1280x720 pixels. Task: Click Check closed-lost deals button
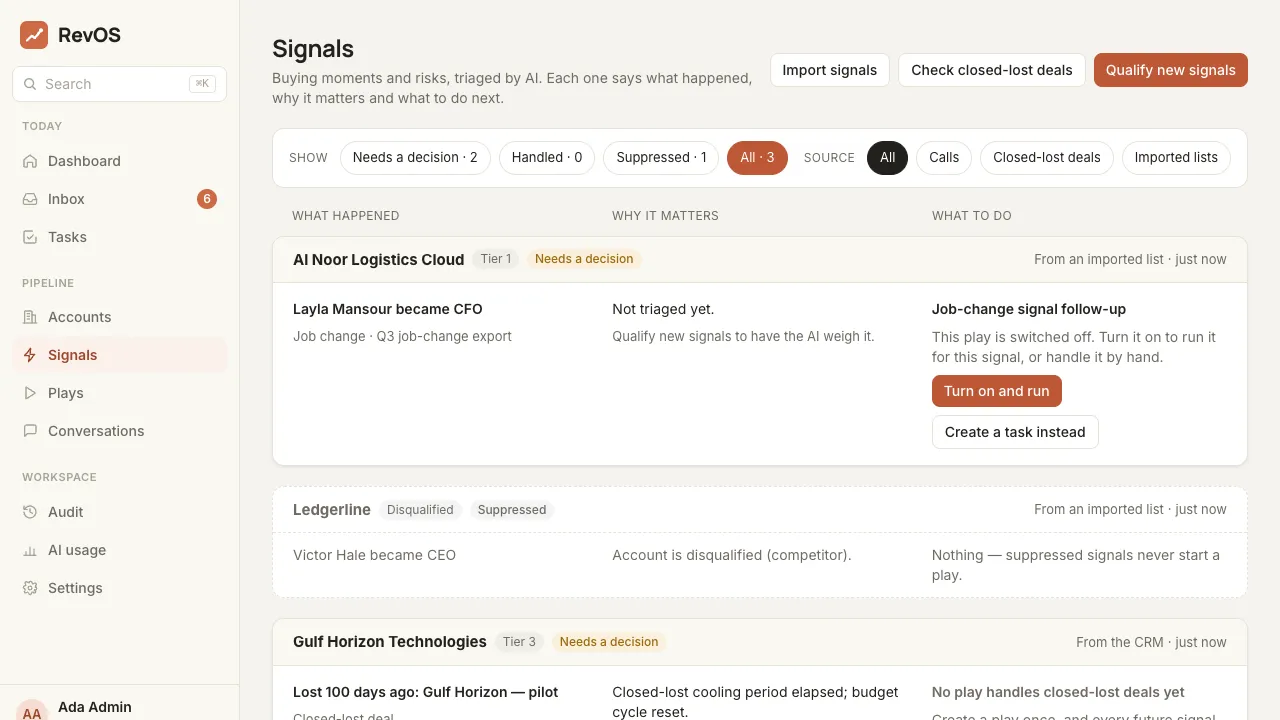point(992,70)
